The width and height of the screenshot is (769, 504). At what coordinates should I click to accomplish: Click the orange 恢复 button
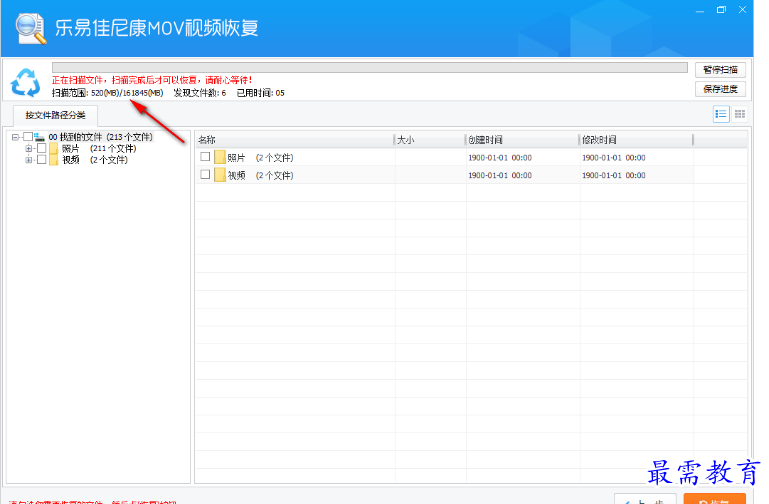pos(715,499)
